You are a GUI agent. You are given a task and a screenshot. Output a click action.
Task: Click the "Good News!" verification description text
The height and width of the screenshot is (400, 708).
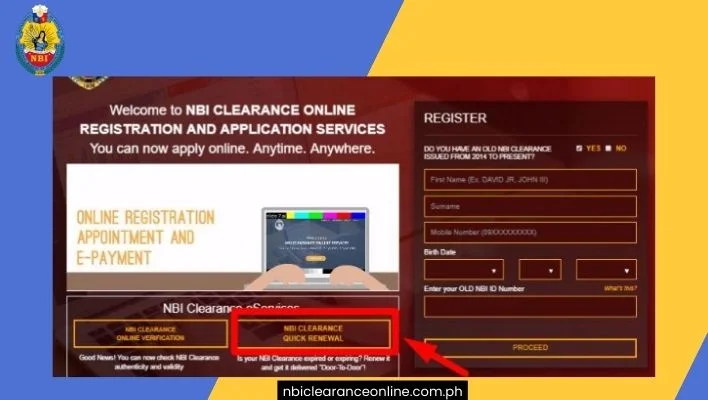[x=149, y=362]
